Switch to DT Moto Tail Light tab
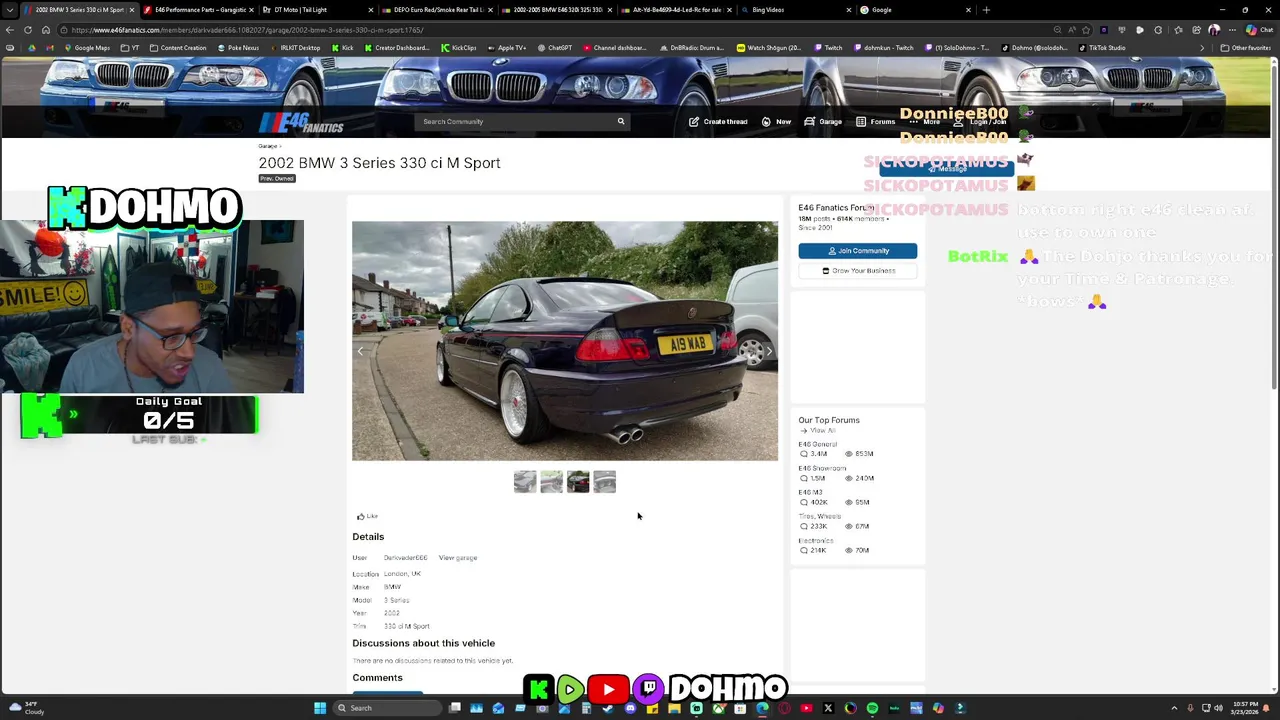The image size is (1280, 720). click(x=318, y=10)
